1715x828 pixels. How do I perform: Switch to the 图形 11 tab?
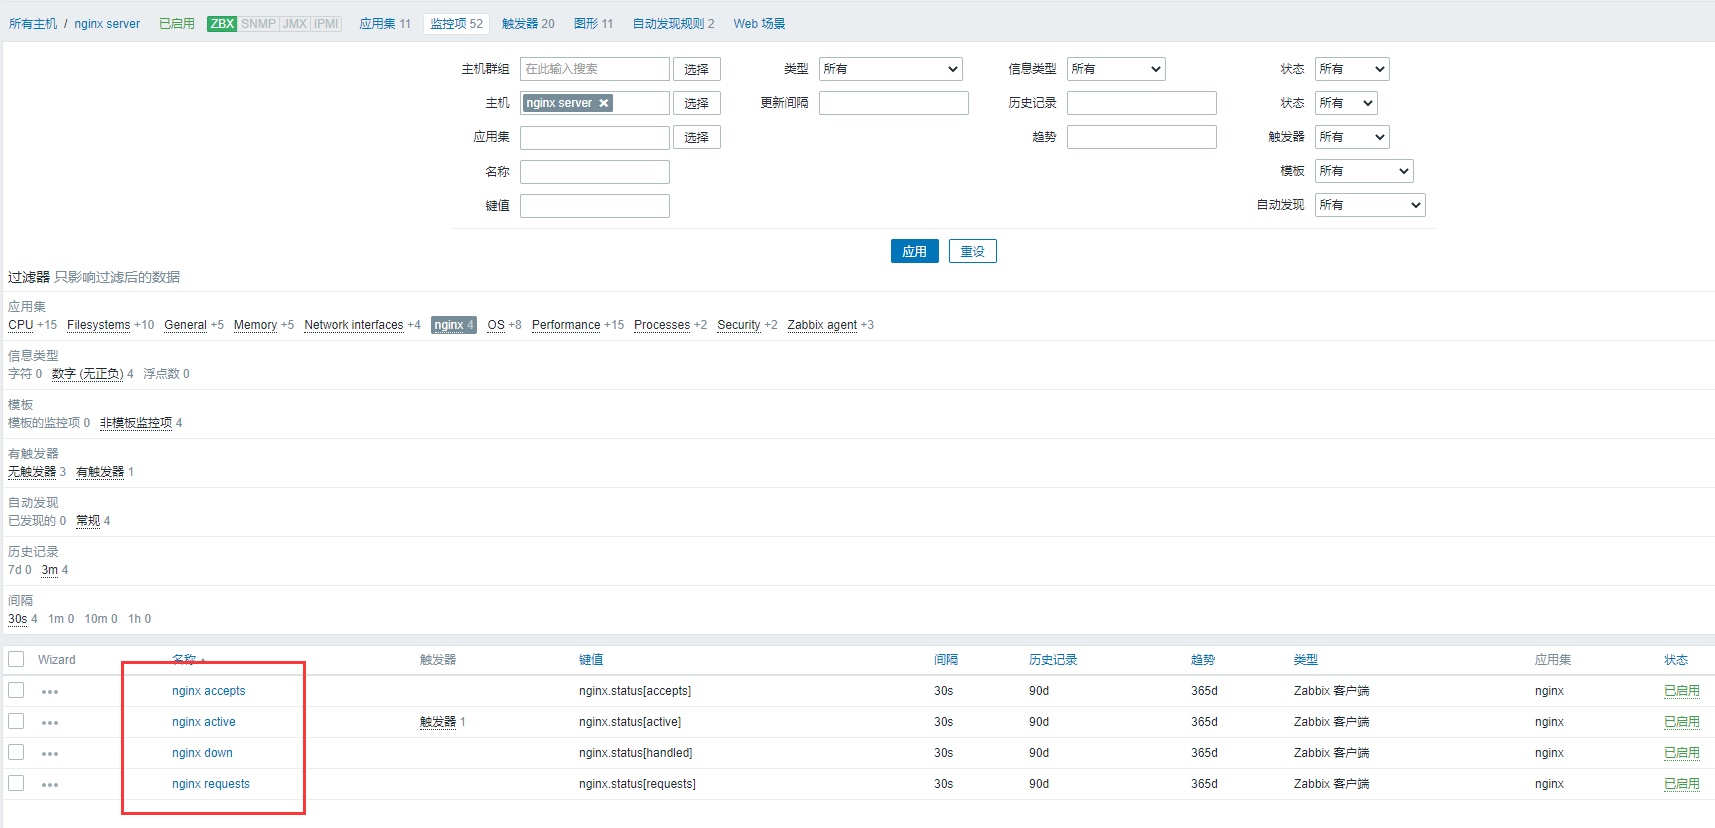(x=594, y=24)
